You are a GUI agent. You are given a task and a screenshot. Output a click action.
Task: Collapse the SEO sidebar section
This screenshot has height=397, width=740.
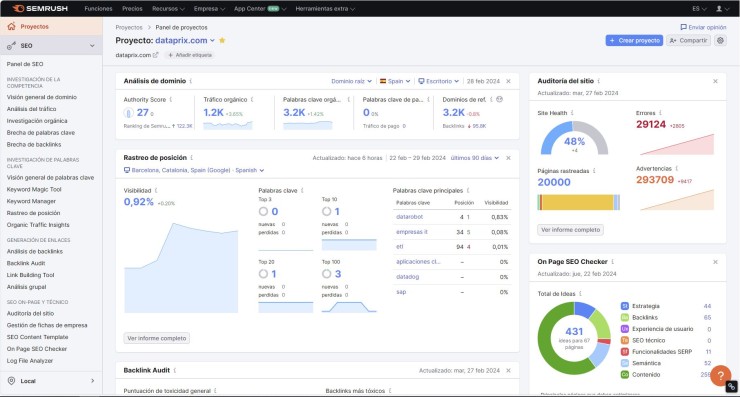click(92, 46)
